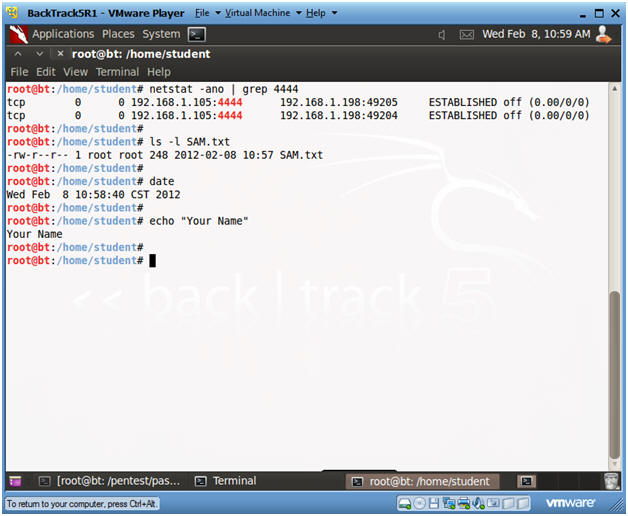Open the VMware File menu
The width and height of the screenshot is (628, 516).
[x=202, y=13]
